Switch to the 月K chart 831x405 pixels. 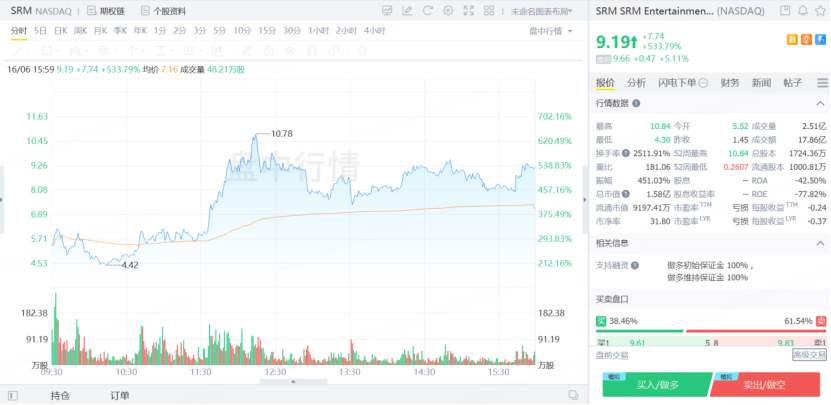point(100,31)
